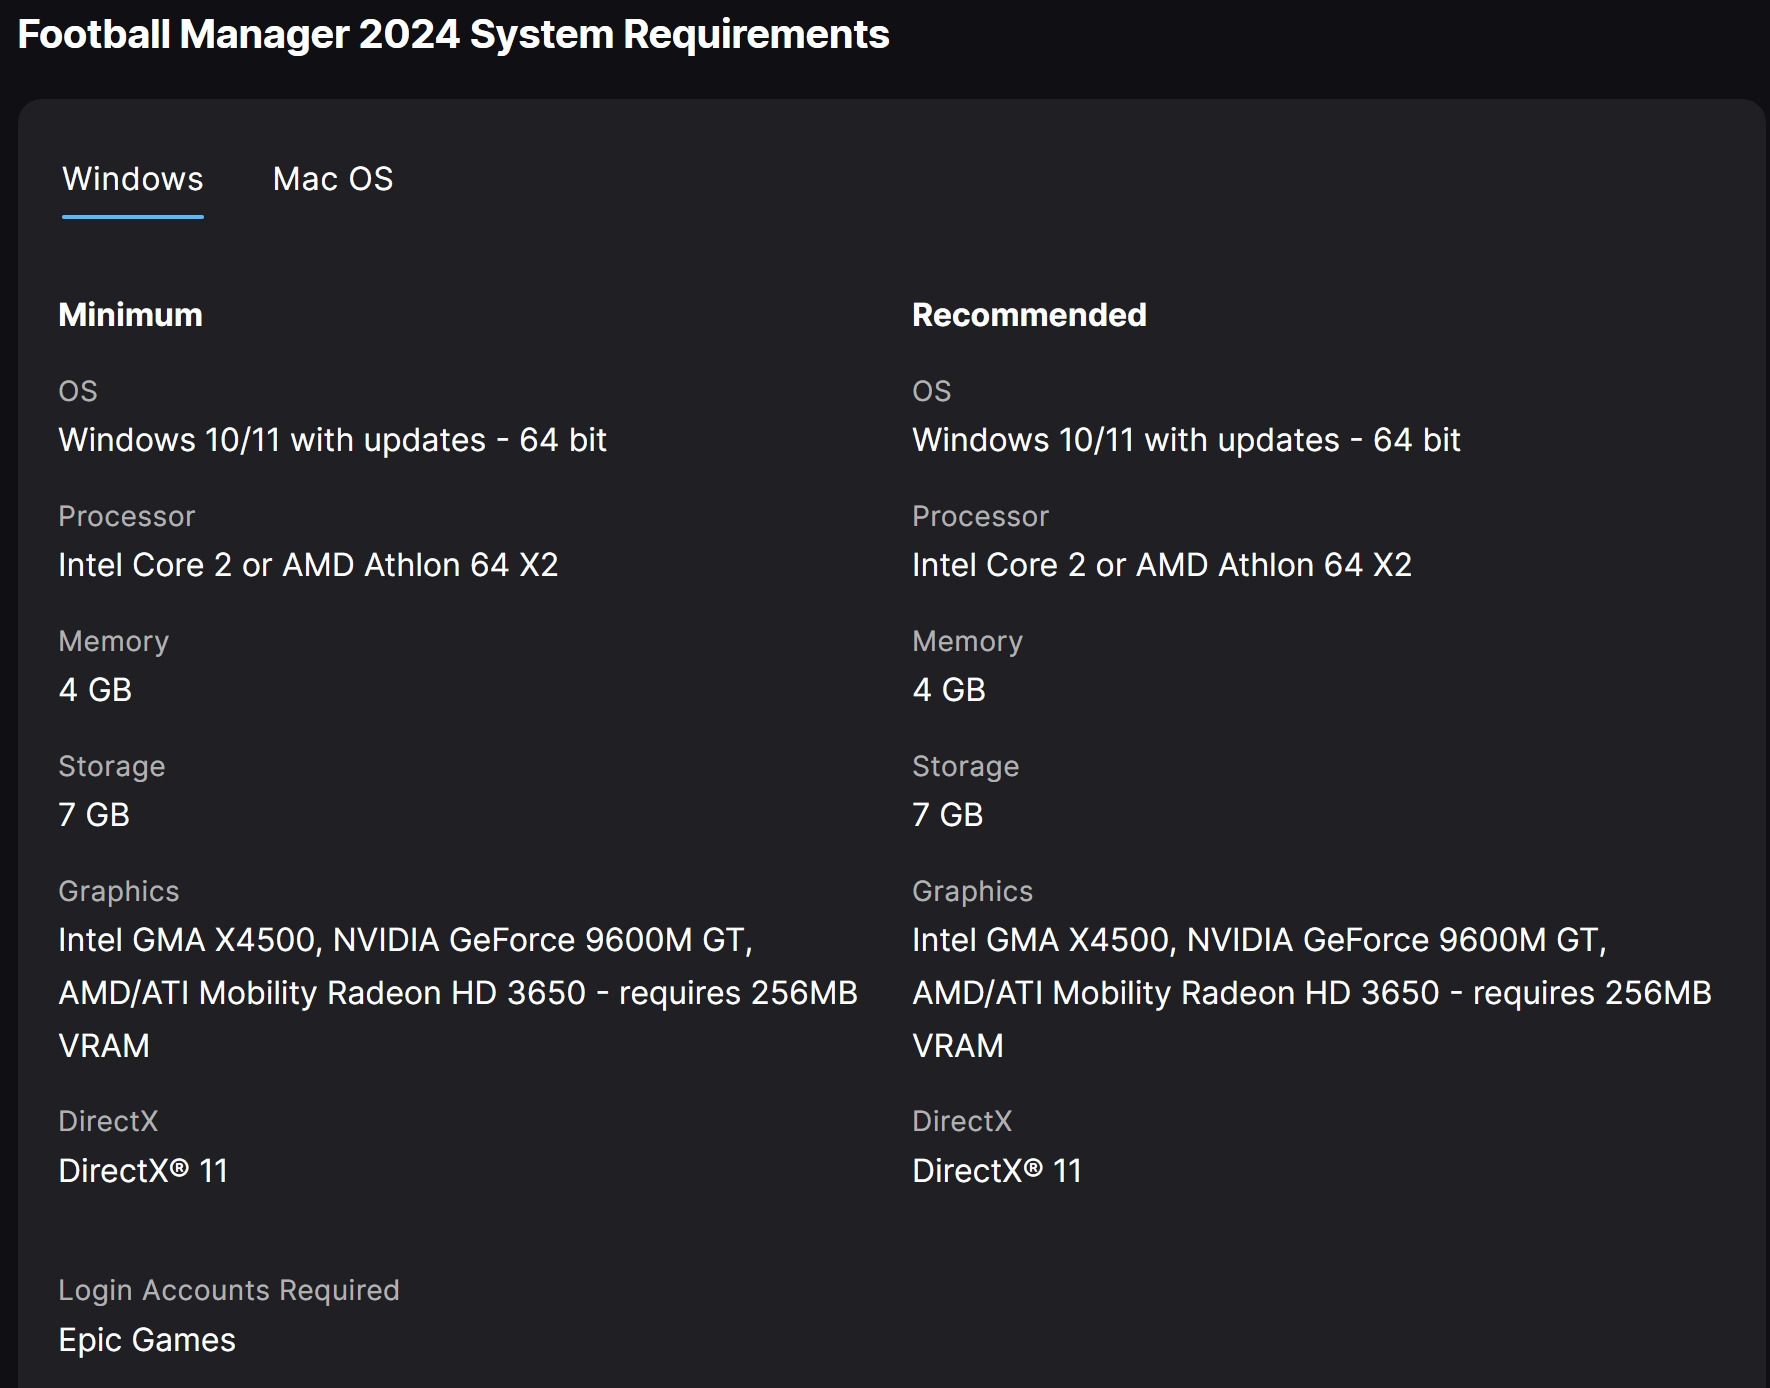The height and width of the screenshot is (1388, 1770).
Task: Click the Minimum 'Storage' label
Action: point(112,767)
